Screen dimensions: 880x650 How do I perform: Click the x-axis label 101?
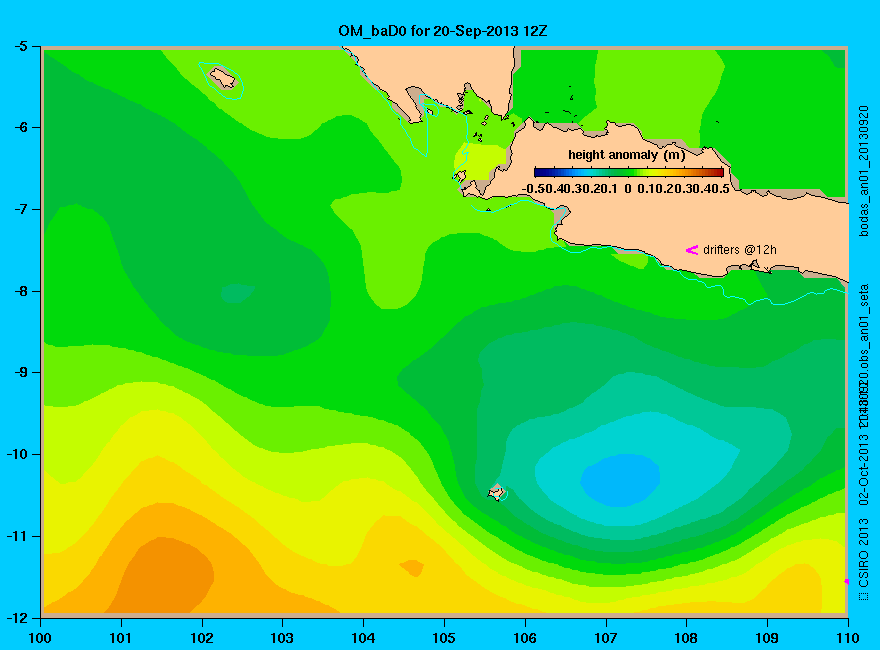pyautogui.click(x=121, y=638)
